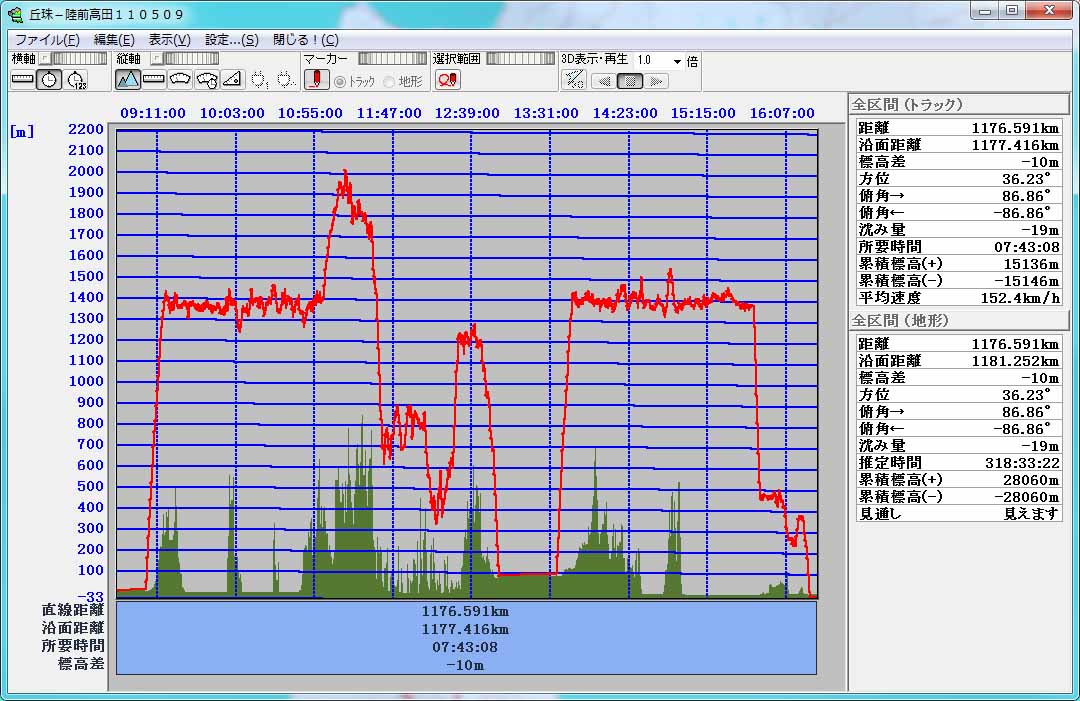The width and height of the screenshot is (1080, 701).
Task: Click the 3D display settings icon
Action: 574,80
